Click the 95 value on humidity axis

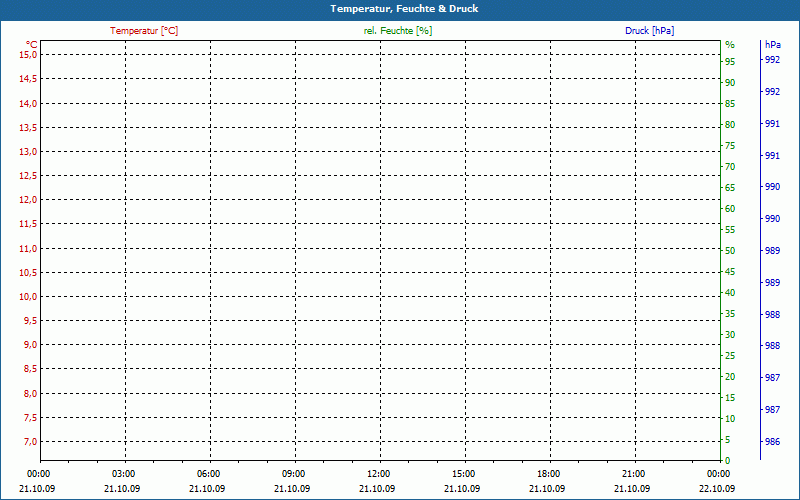[x=730, y=62]
